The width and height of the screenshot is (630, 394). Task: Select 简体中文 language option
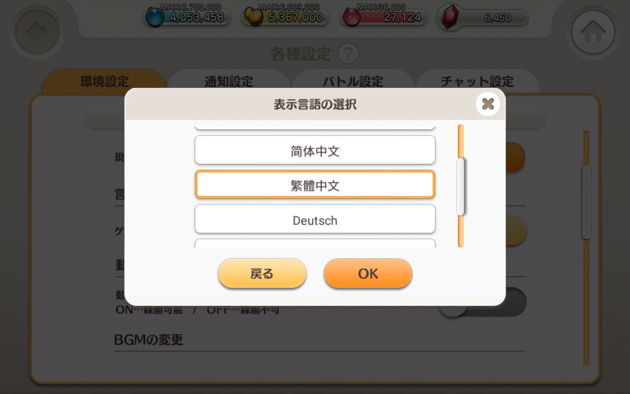pyautogui.click(x=315, y=150)
